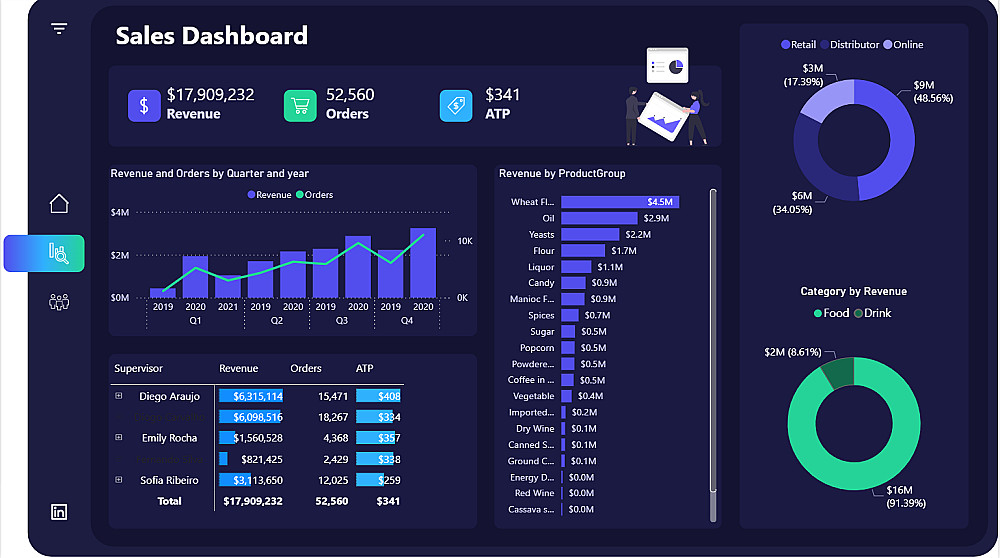The width and height of the screenshot is (1000, 558).
Task: Select the Wheat Fl... $4.5M bar
Action: point(620,202)
